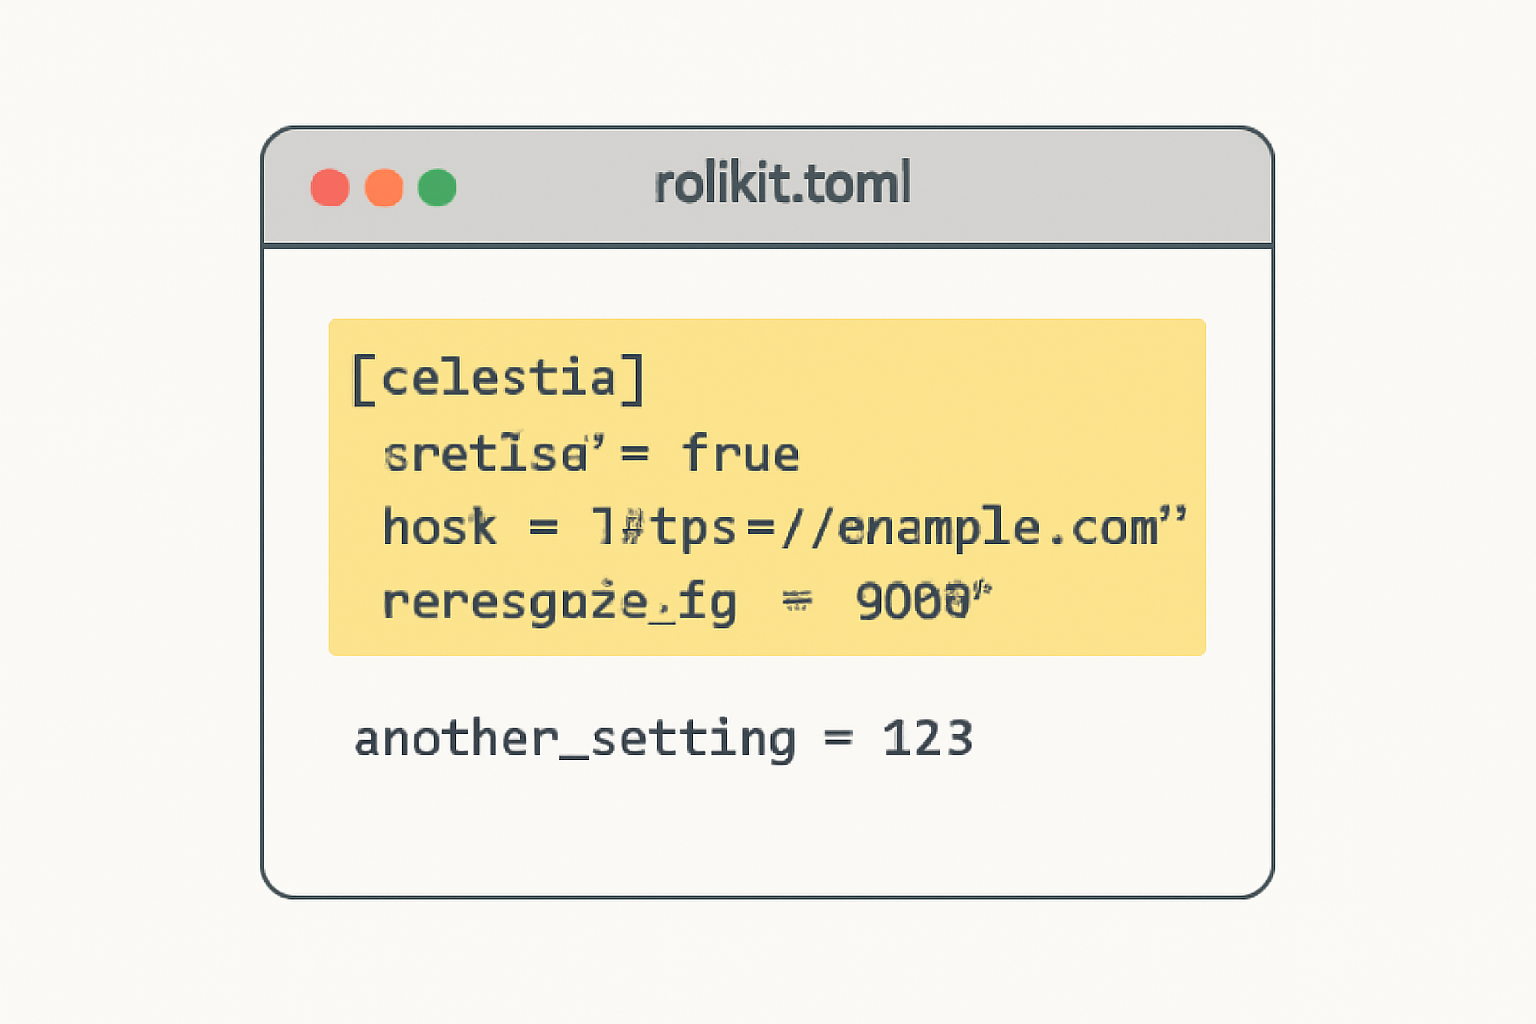1536x1024 pixels.
Task: Click the 123 value
Action: pos(927,740)
